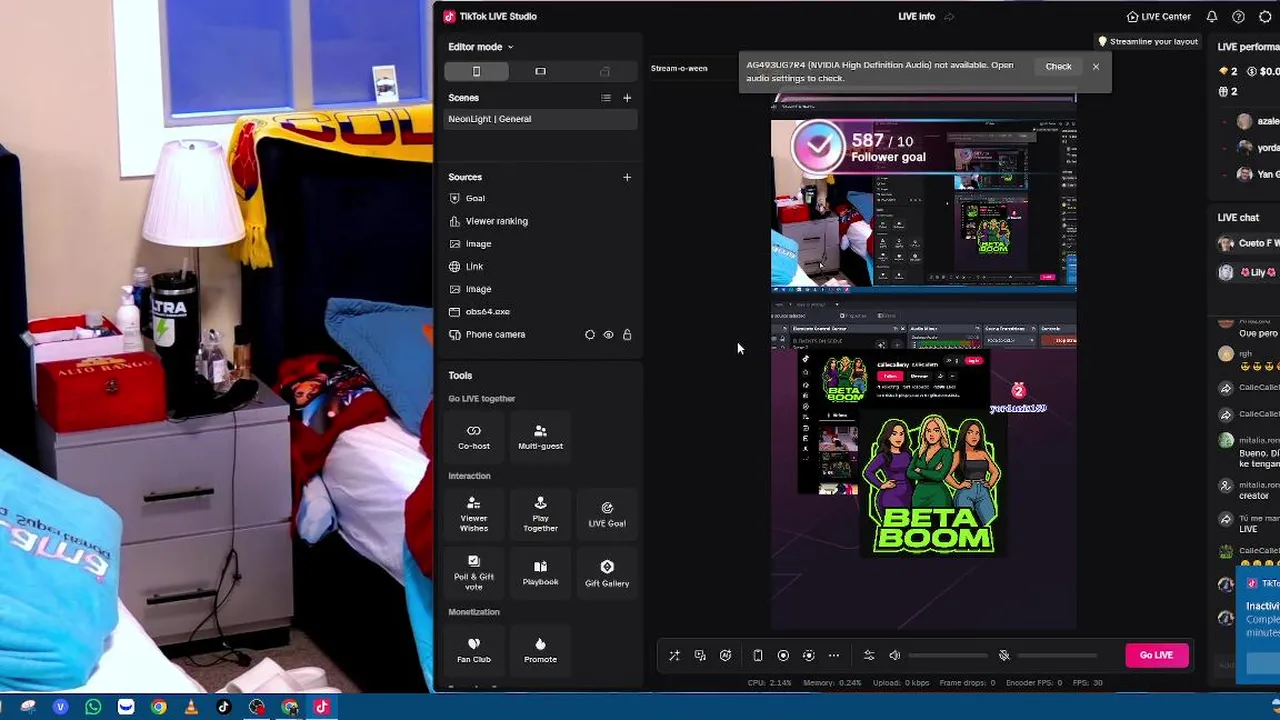Screen dimensions: 1280x720
Task: Click the notifications bell icon
Action: (1212, 16)
